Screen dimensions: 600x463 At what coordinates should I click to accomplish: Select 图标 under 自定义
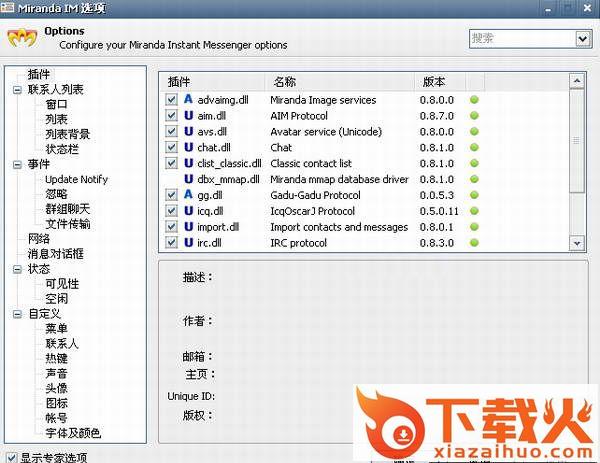click(57, 403)
